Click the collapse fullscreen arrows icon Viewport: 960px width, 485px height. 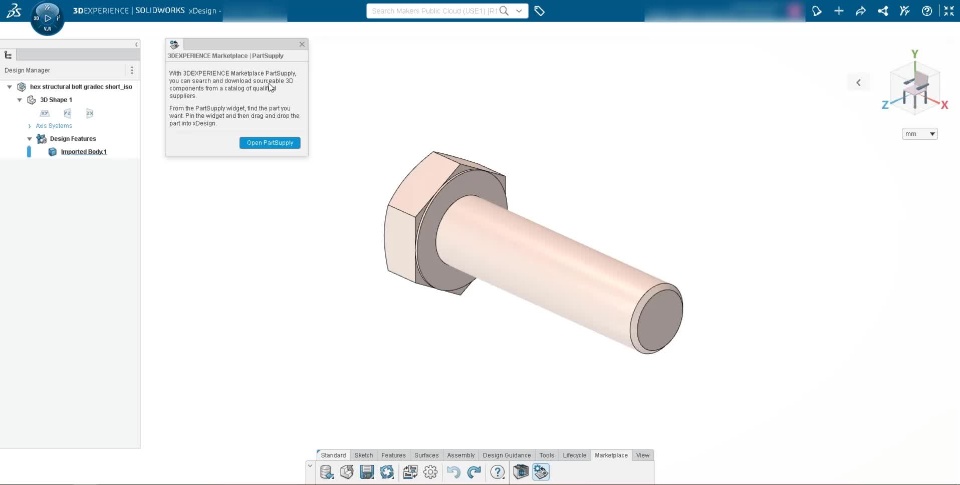click(948, 10)
